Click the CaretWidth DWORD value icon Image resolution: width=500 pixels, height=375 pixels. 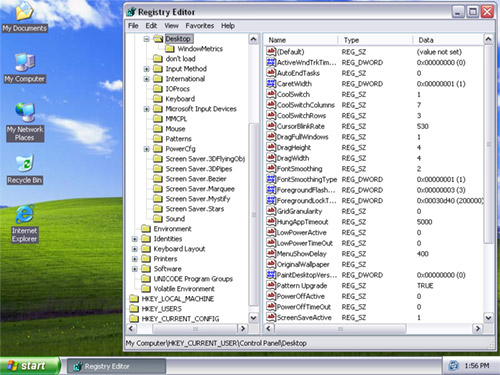pyautogui.click(x=271, y=84)
